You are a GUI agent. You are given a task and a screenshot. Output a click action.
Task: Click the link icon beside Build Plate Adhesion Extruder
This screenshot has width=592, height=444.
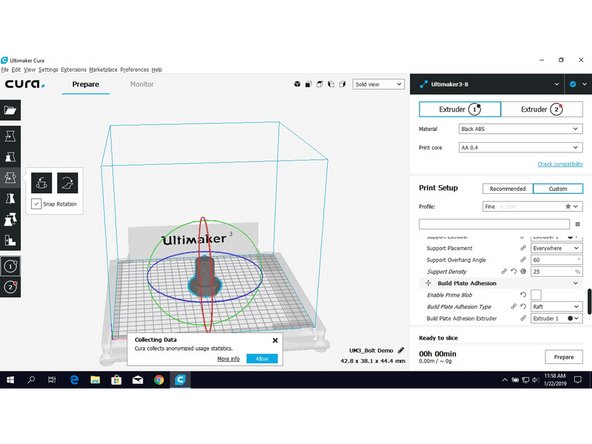523,318
